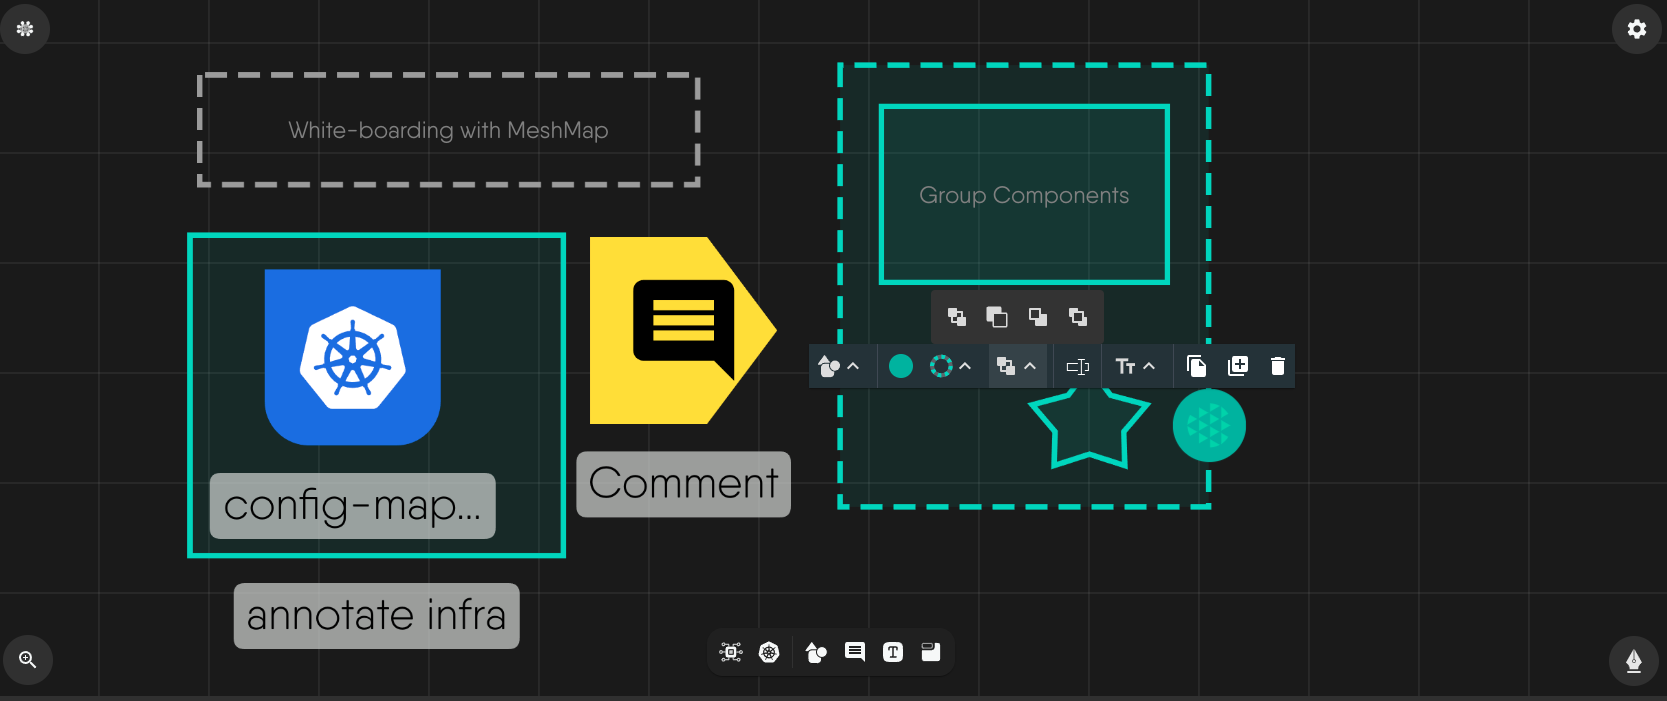Click the Section tool at dock's right end

click(x=931, y=652)
